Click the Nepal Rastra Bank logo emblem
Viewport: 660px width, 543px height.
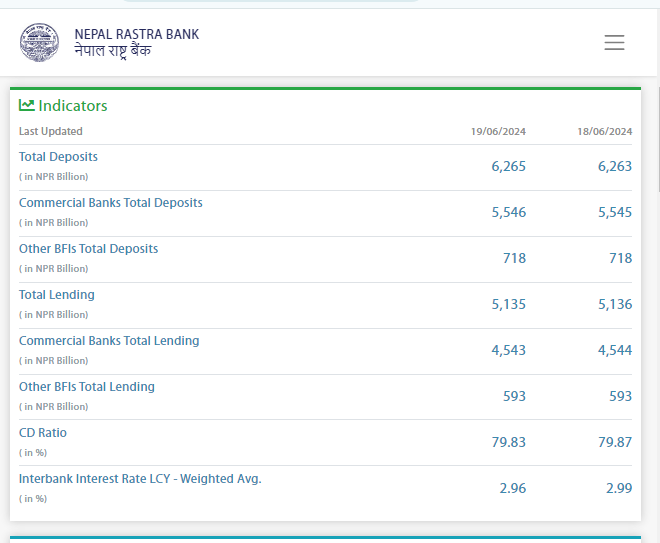coord(39,42)
